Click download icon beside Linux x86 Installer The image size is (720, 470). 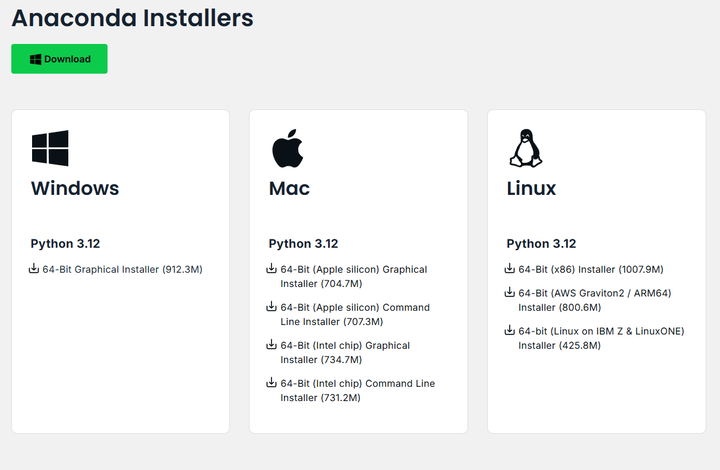(x=510, y=269)
